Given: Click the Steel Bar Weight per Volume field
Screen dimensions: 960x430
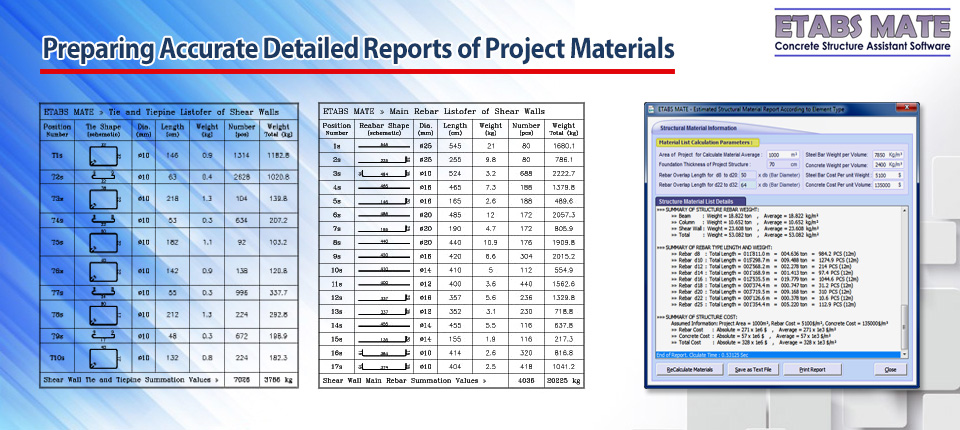Looking at the screenshot, I should pyautogui.click(x=888, y=154).
